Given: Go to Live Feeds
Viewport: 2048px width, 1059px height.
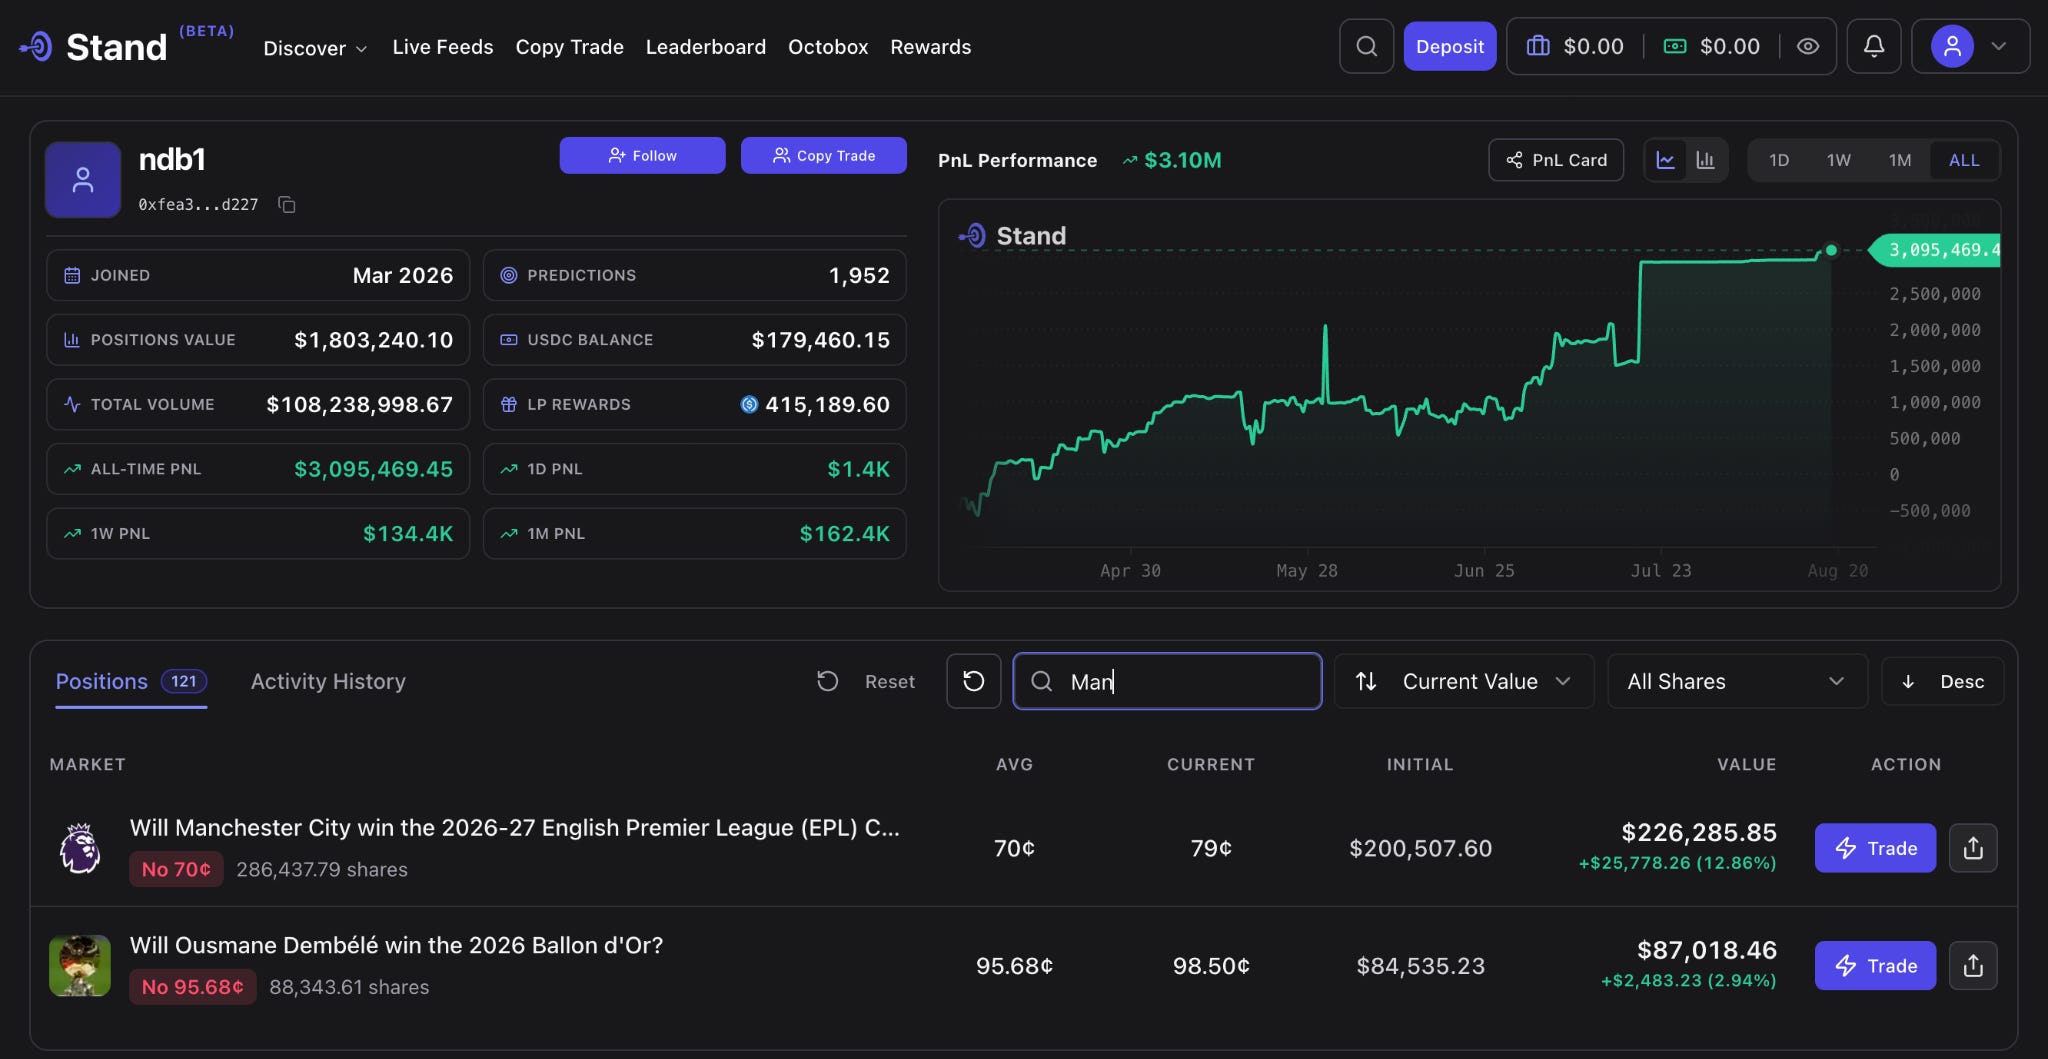Looking at the screenshot, I should pos(443,47).
